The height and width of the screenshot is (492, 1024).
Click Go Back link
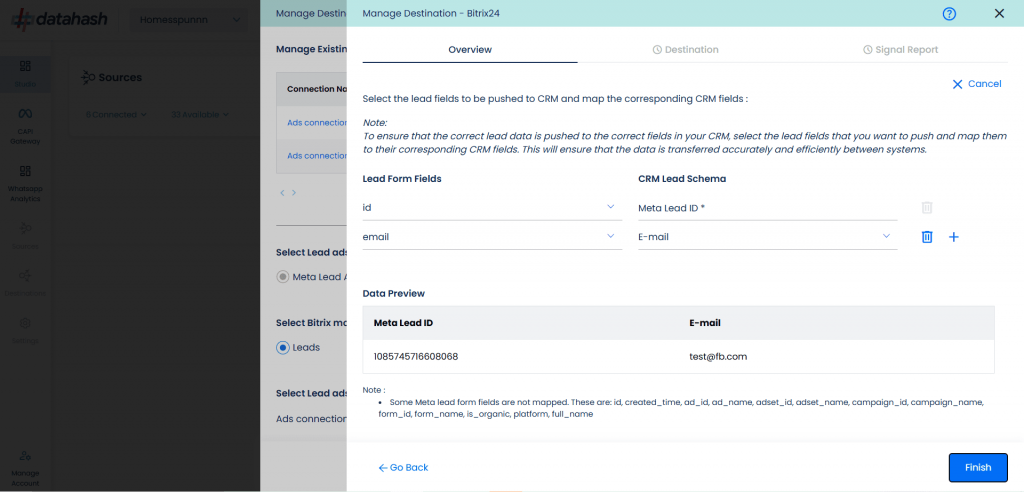point(404,468)
